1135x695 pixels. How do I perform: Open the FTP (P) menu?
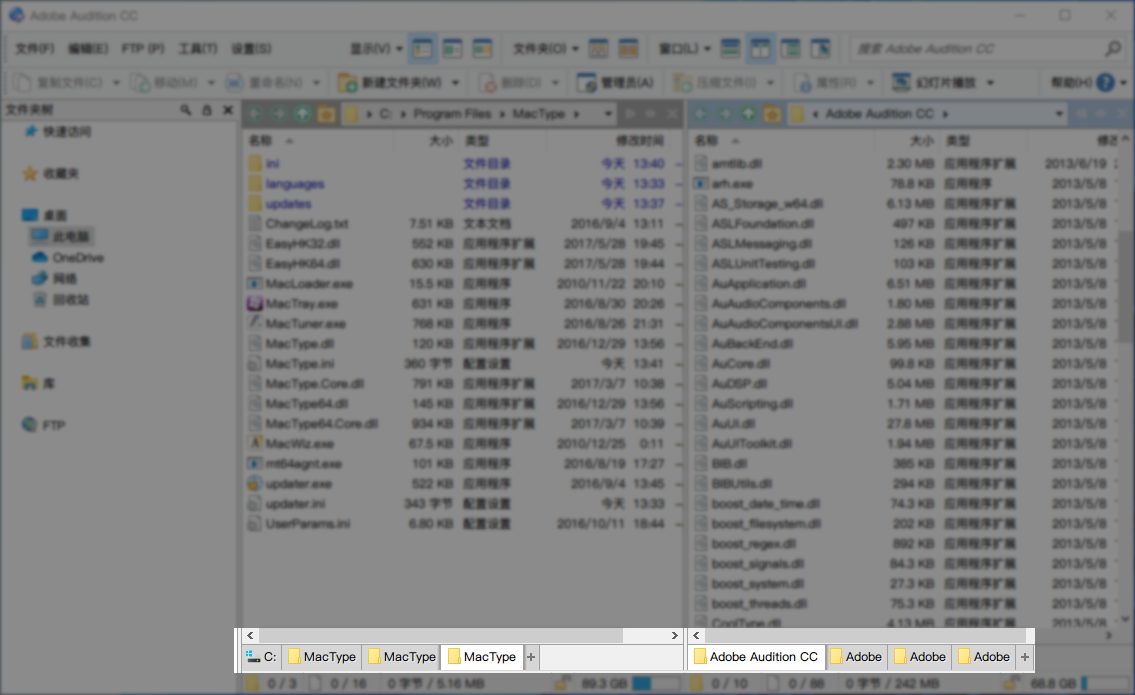pos(143,49)
